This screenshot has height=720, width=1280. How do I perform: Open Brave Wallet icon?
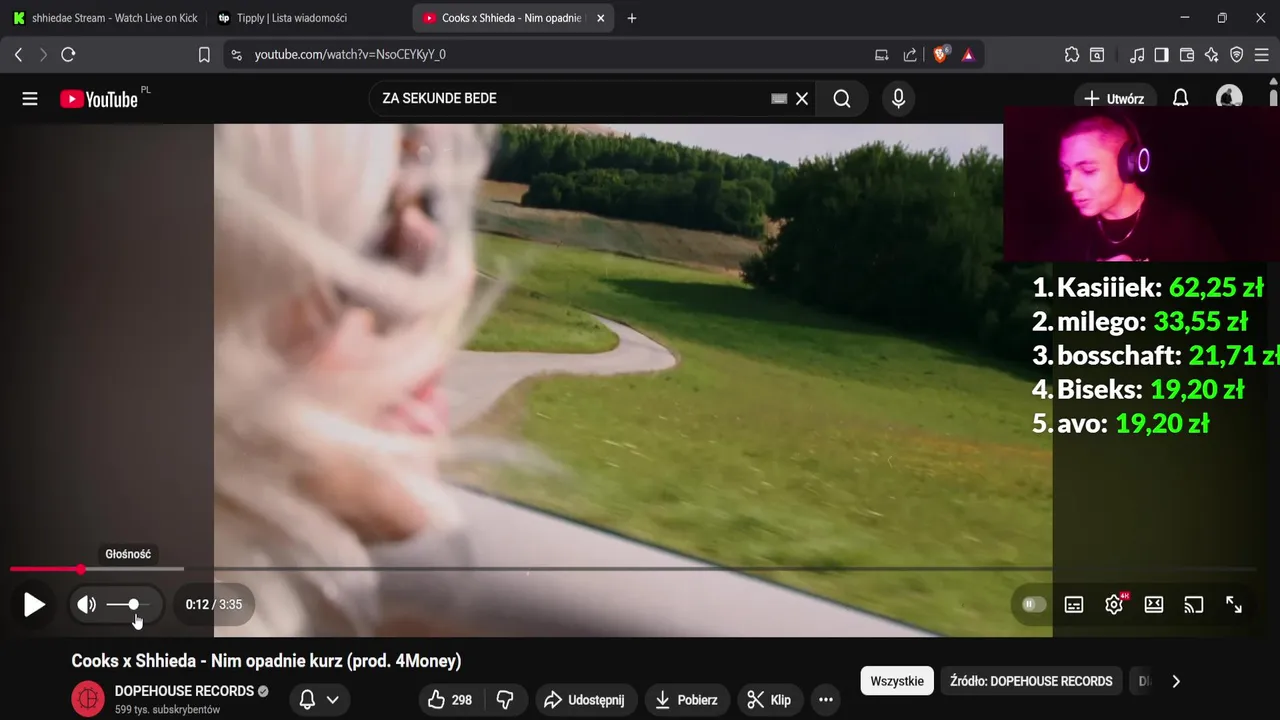pyautogui.click(x=1187, y=55)
